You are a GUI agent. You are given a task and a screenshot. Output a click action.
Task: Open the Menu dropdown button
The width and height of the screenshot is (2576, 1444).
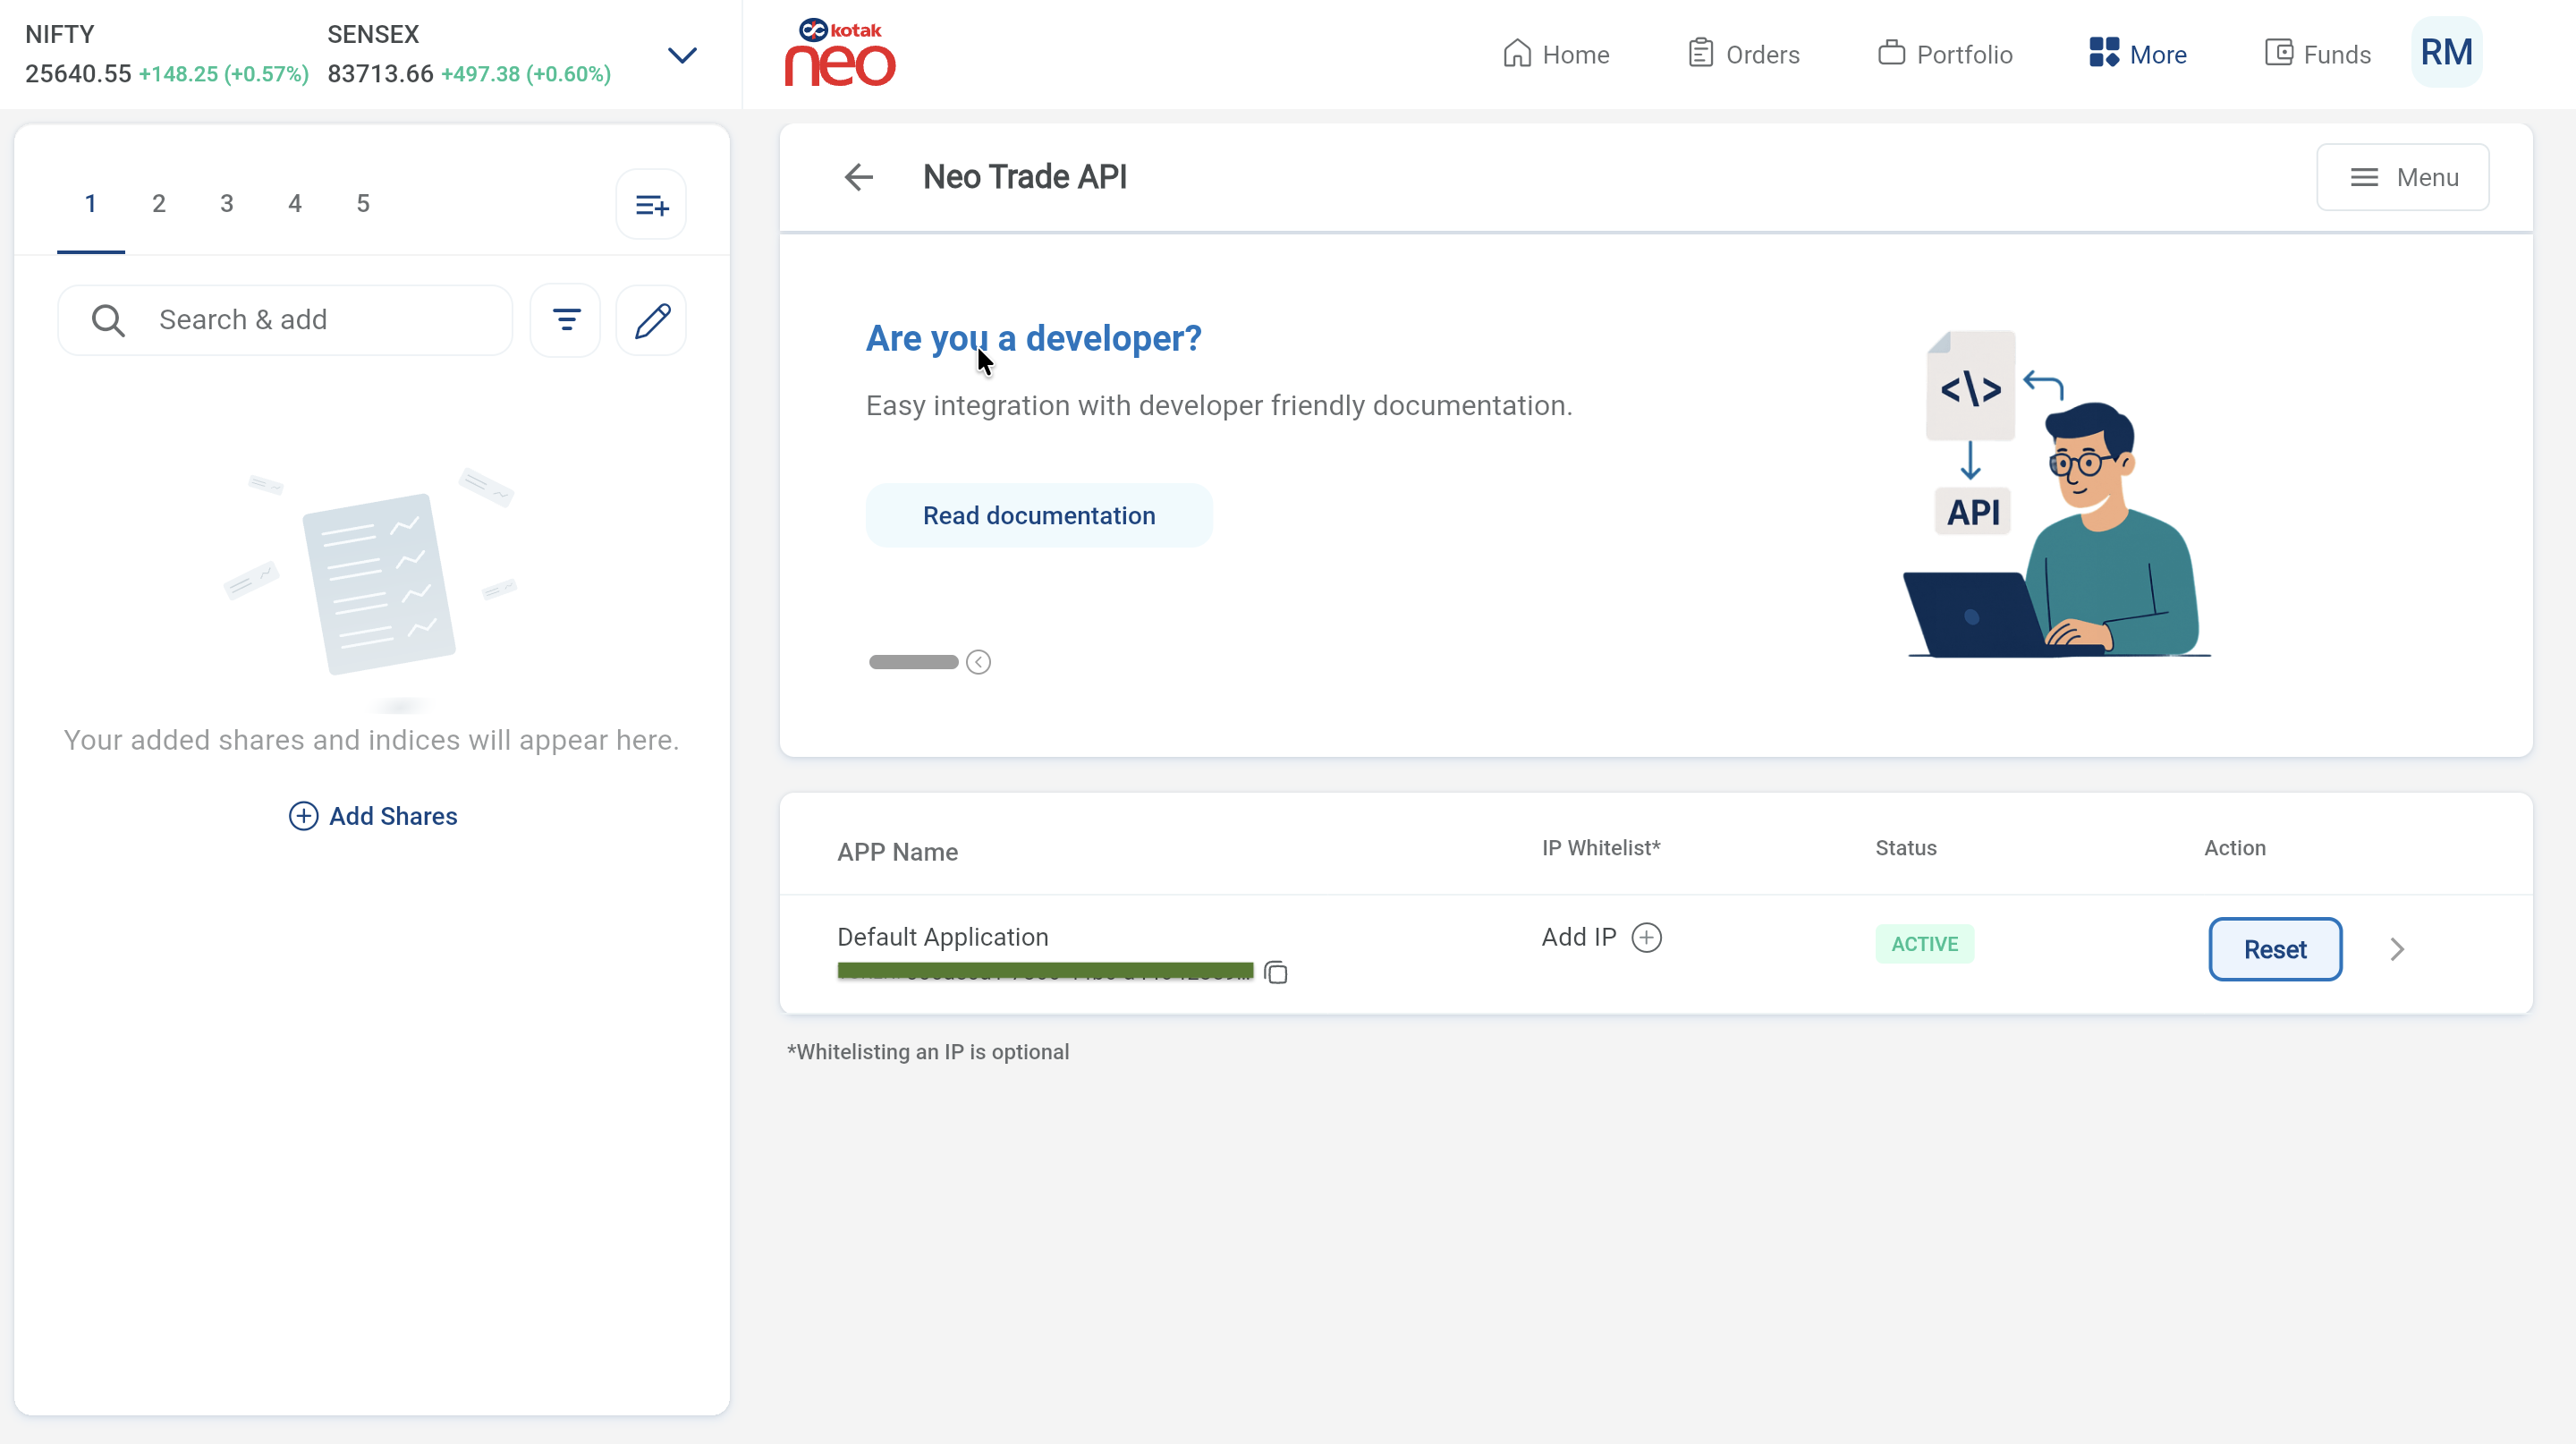pos(2402,177)
